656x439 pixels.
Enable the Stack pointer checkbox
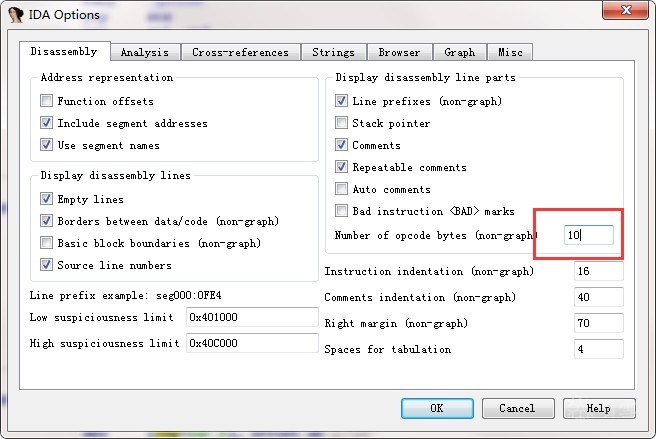coord(341,123)
